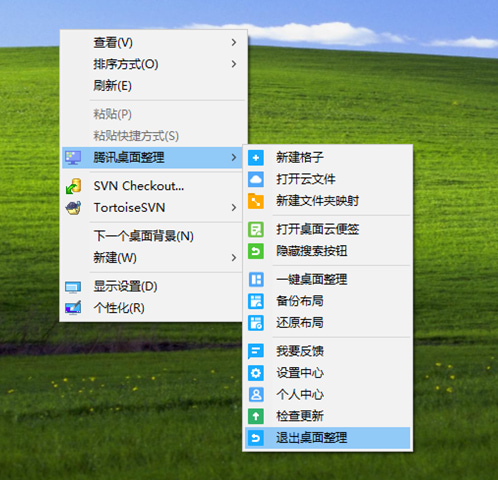Screen dimensions: 498x480
Task: Choose 还原布局 entry
Action: tap(327, 323)
